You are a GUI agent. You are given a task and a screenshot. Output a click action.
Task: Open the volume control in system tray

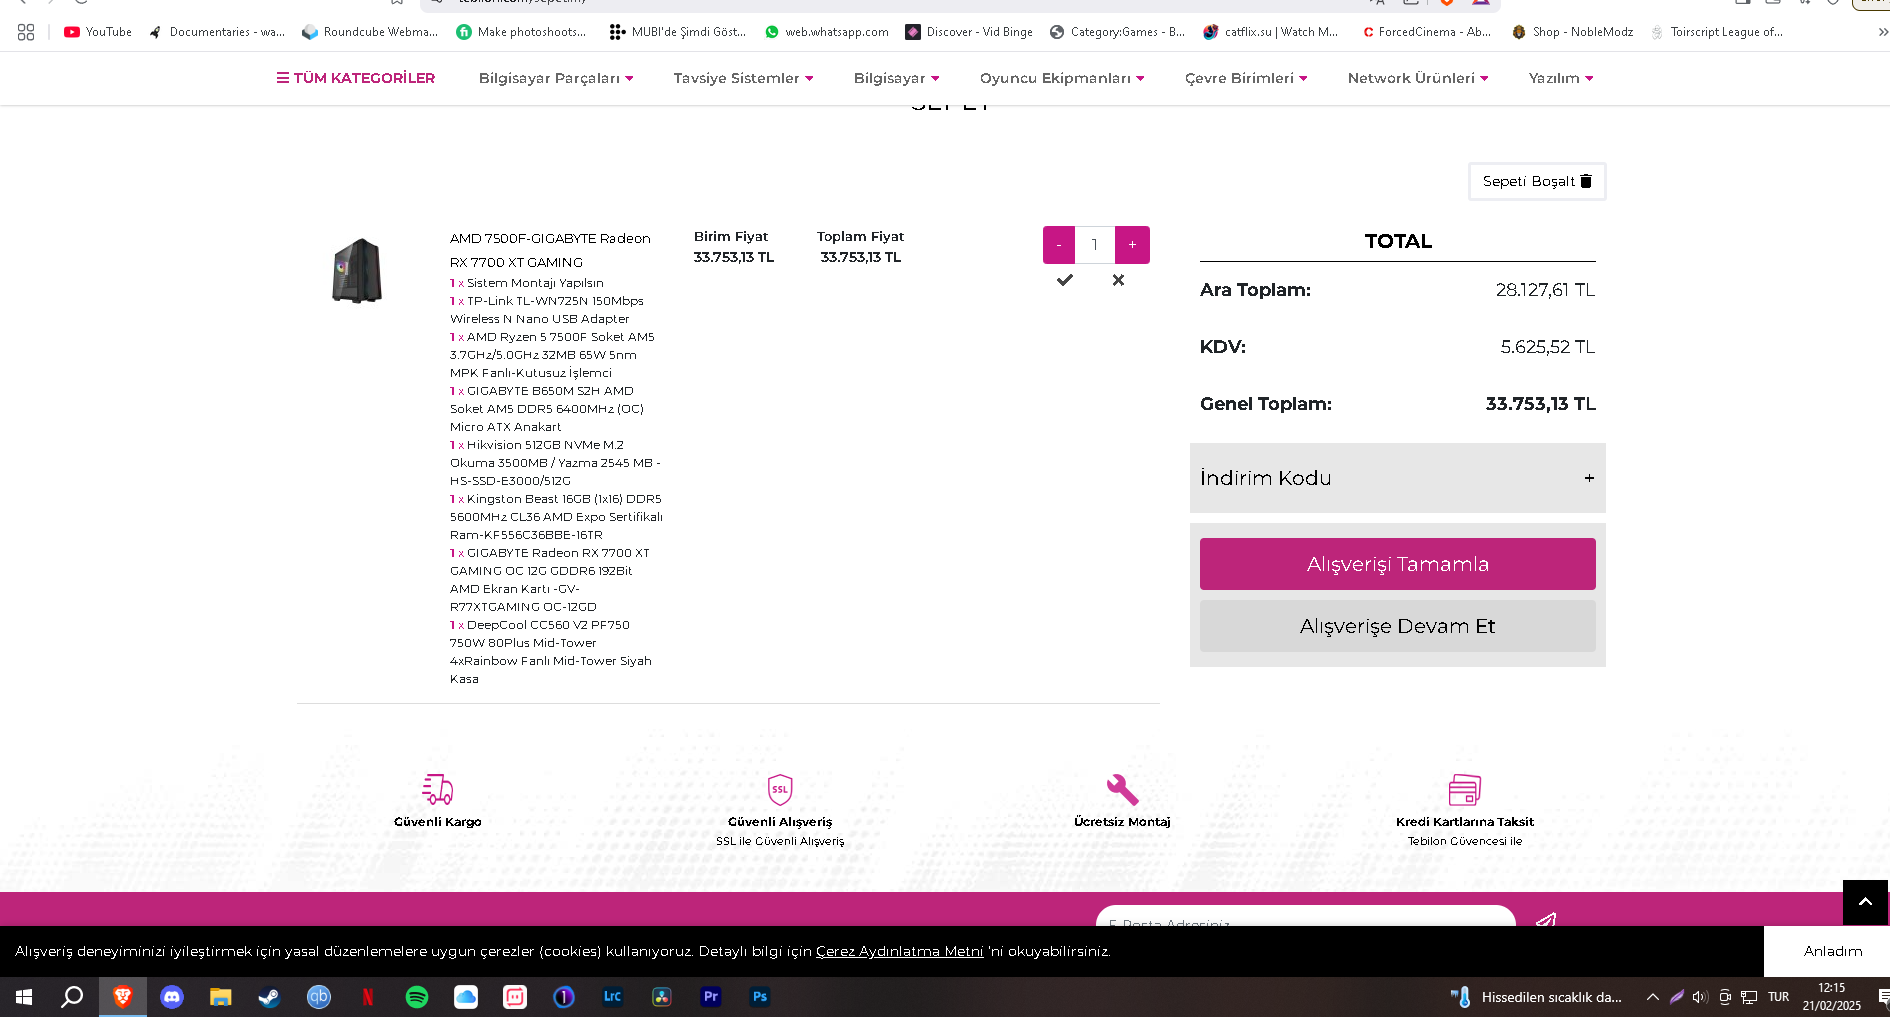[x=1700, y=997]
